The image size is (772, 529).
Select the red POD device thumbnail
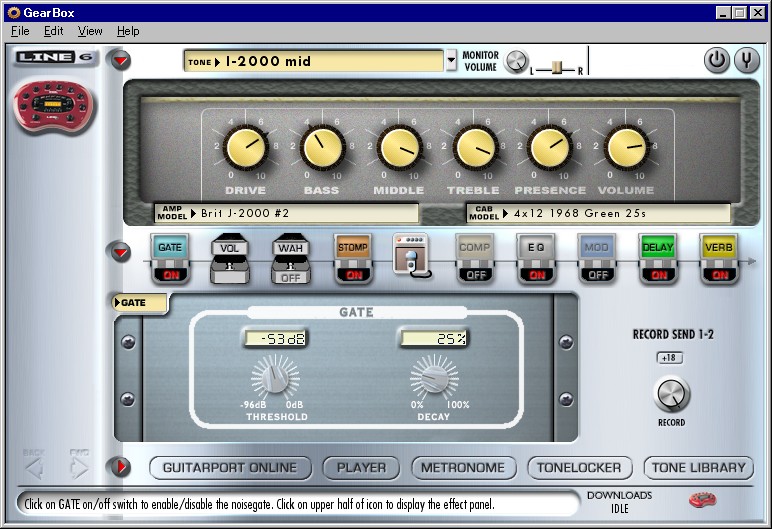[54, 106]
